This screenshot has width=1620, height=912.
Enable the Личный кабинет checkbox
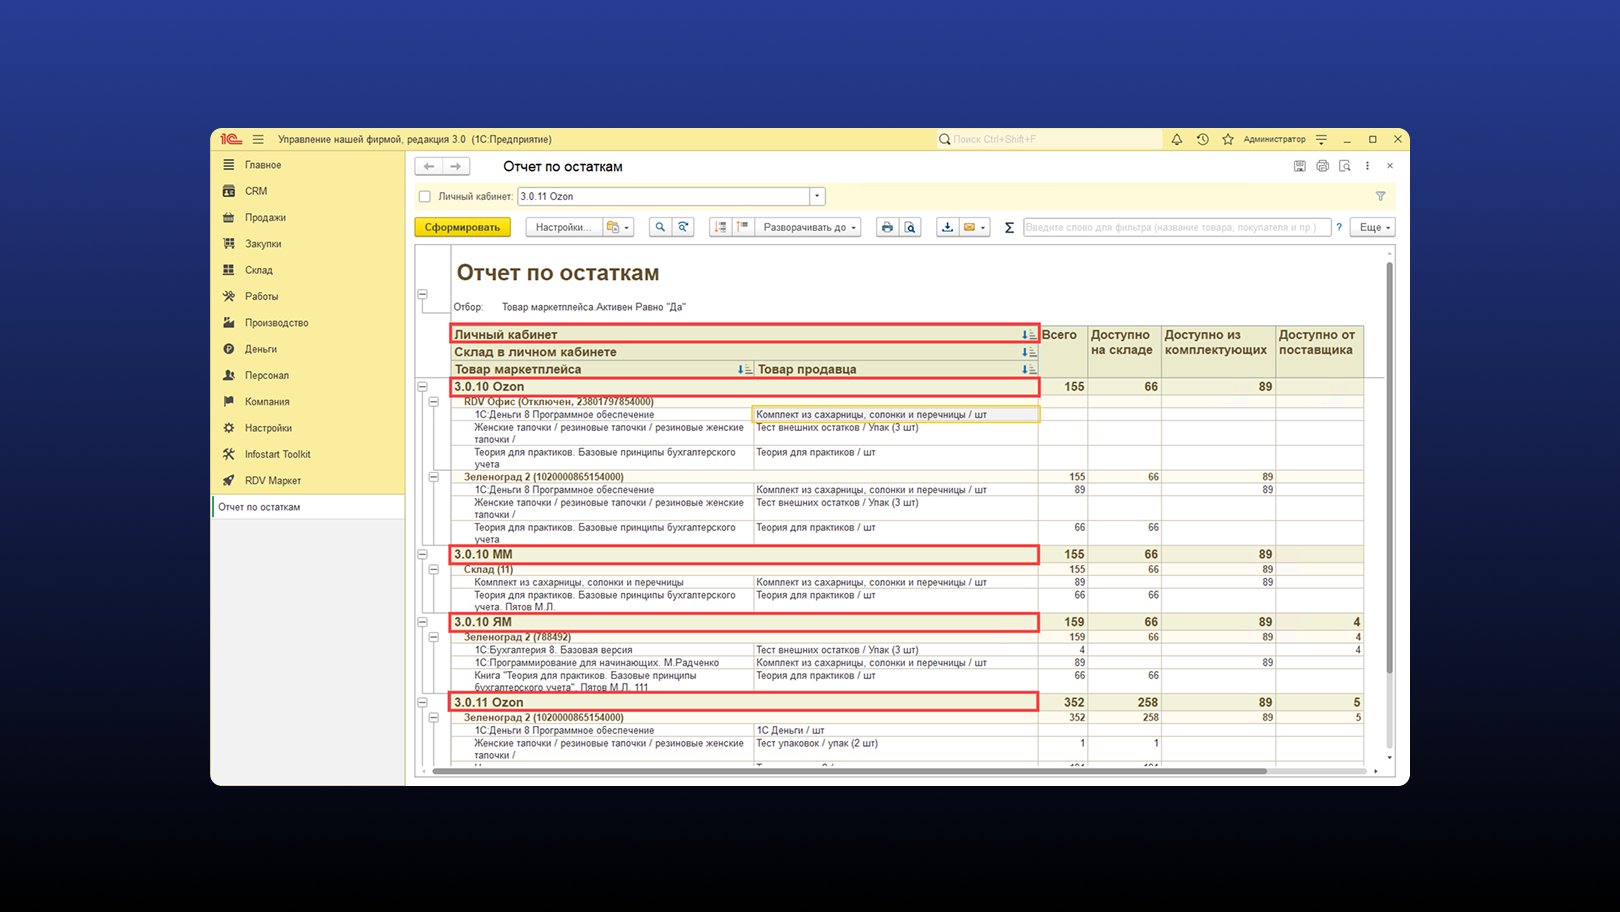(425, 197)
